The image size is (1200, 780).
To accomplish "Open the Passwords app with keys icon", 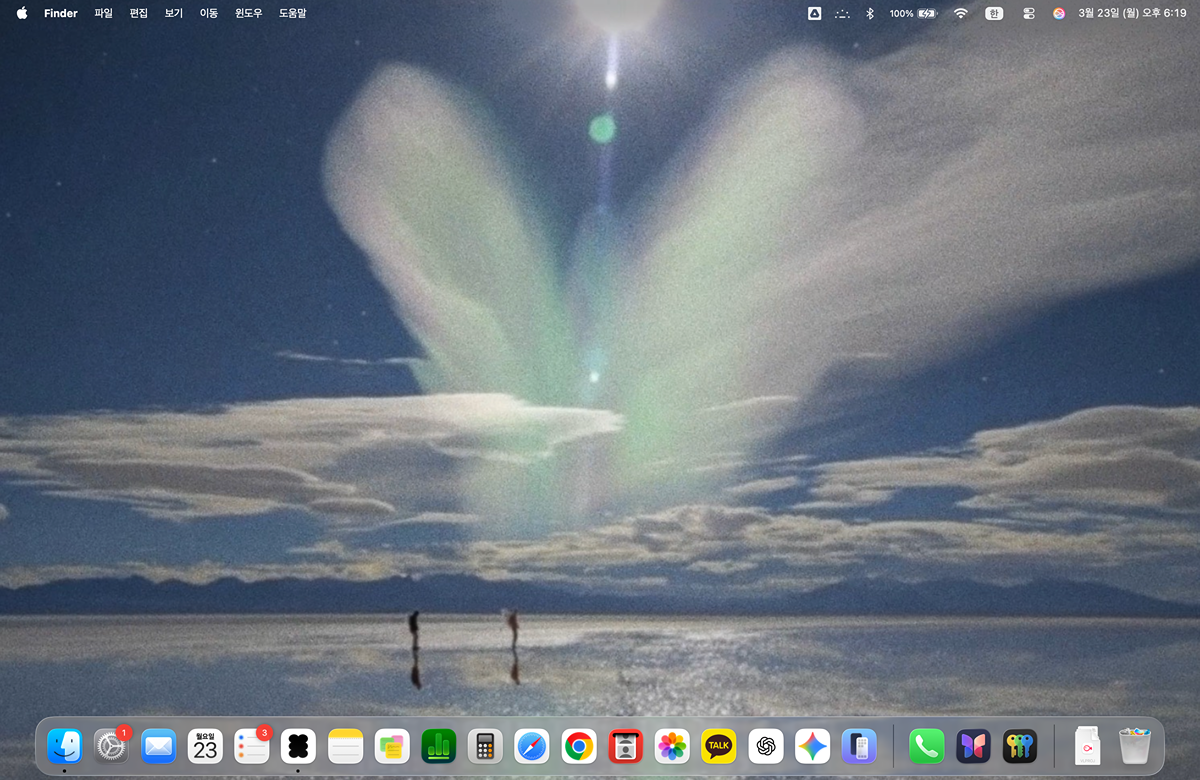I will (1020, 746).
